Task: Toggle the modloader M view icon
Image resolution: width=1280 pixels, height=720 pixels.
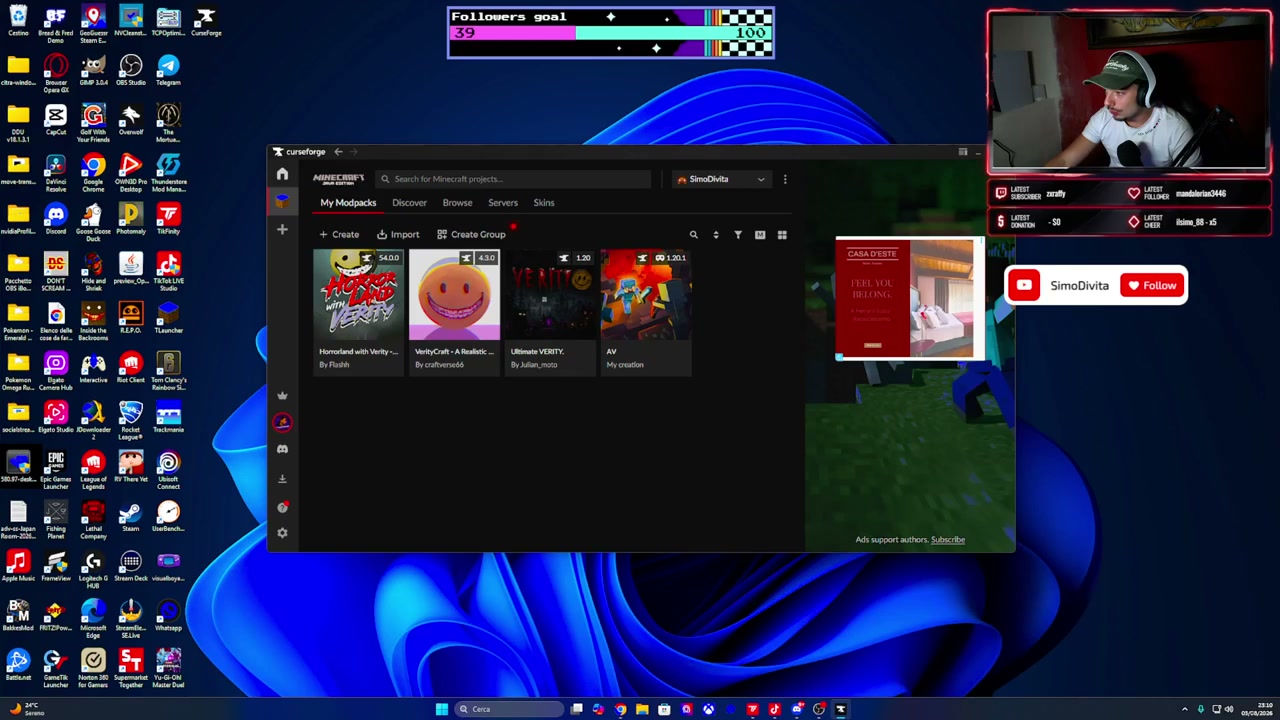Action: (x=760, y=235)
